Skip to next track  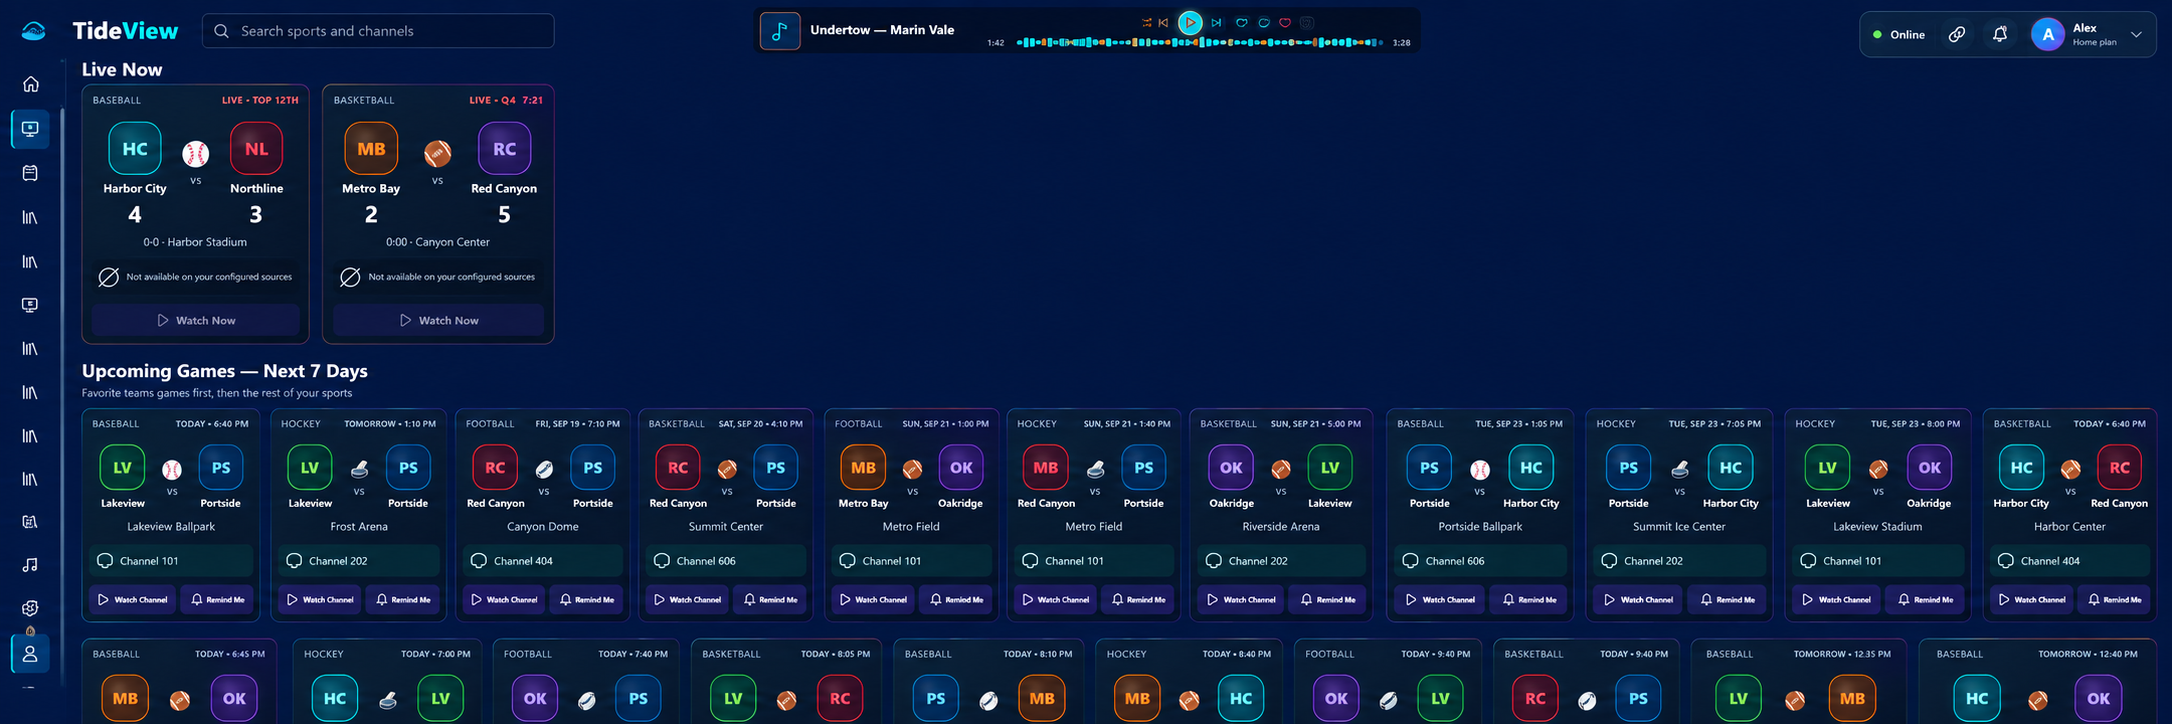[x=1216, y=22]
